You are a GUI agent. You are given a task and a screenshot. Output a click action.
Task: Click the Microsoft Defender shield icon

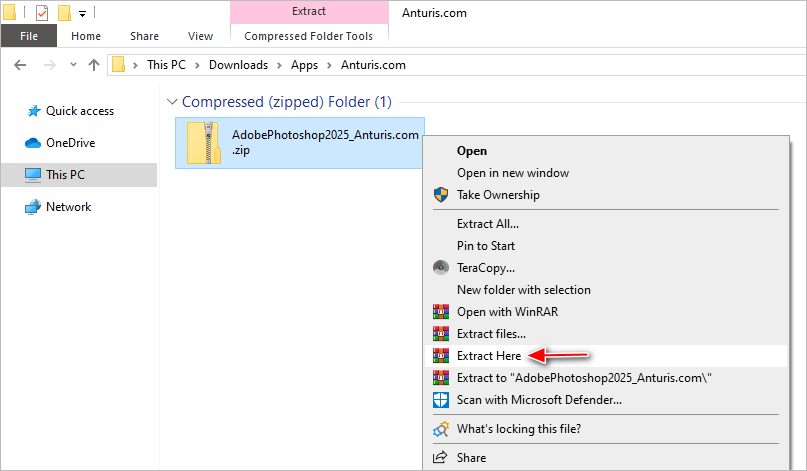pos(440,400)
